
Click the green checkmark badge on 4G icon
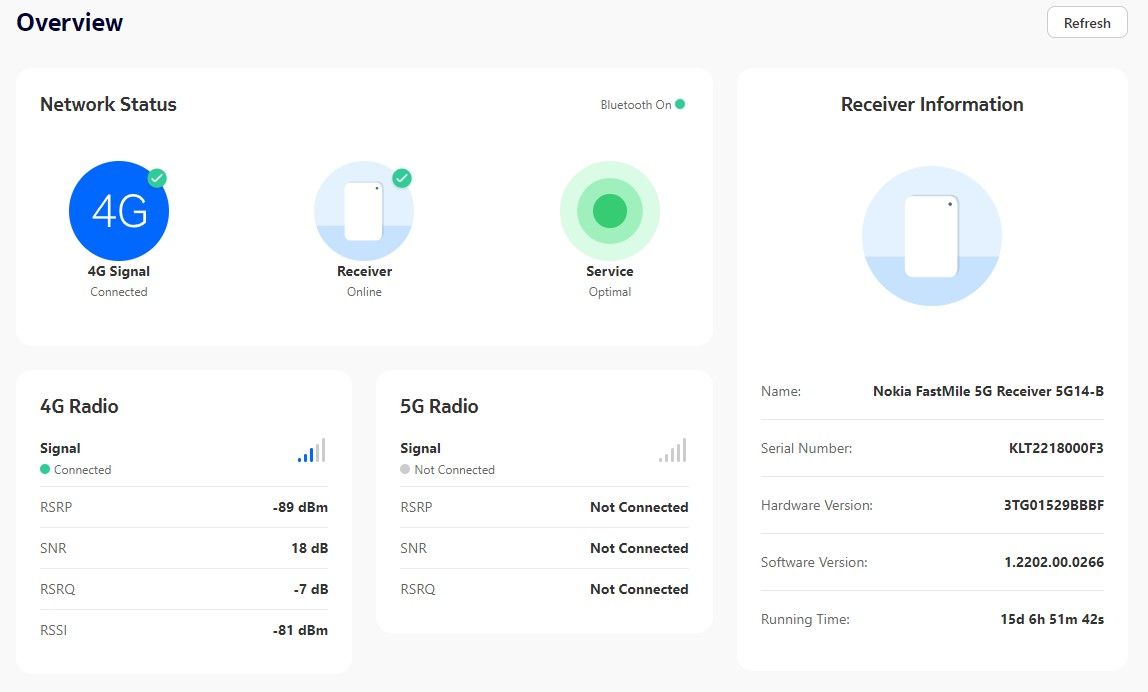157,178
